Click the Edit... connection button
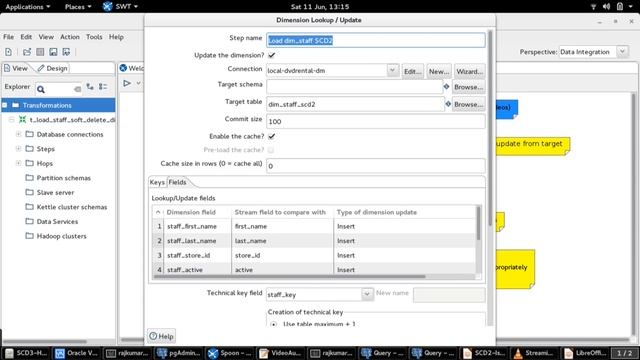The image size is (640, 360). click(x=413, y=71)
